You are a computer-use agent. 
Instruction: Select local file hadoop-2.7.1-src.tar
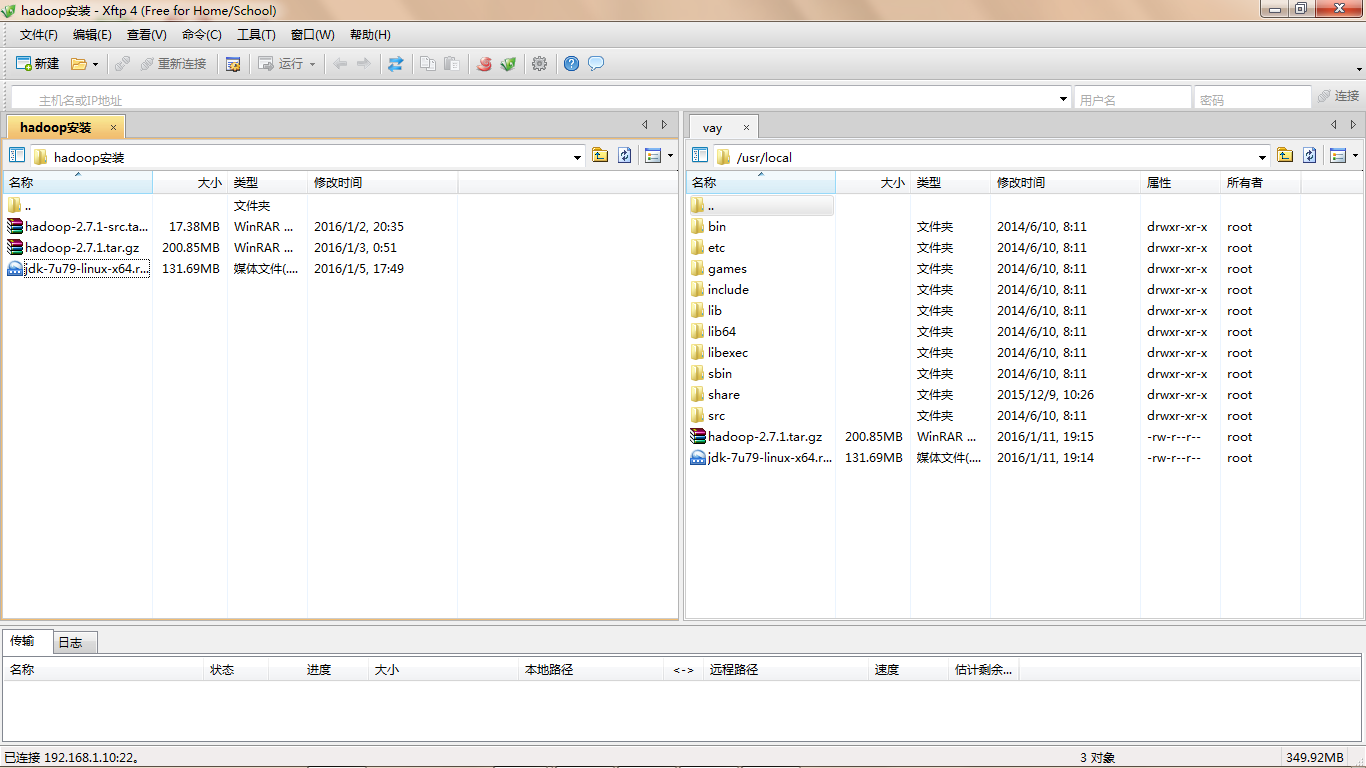[78, 227]
